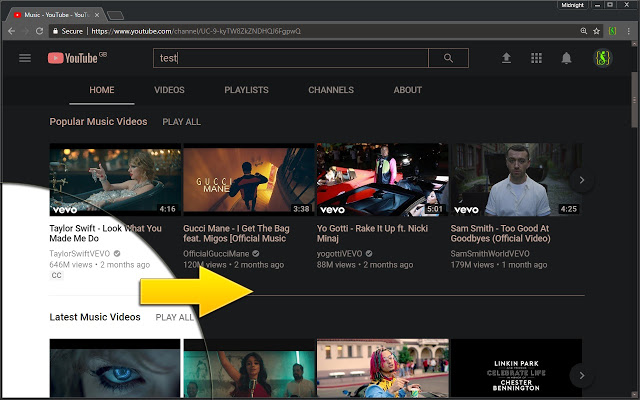The image size is (640, 400).
Task: Click the Taylor Swift bathtub video thumbnail
Action: click(115, 180)
